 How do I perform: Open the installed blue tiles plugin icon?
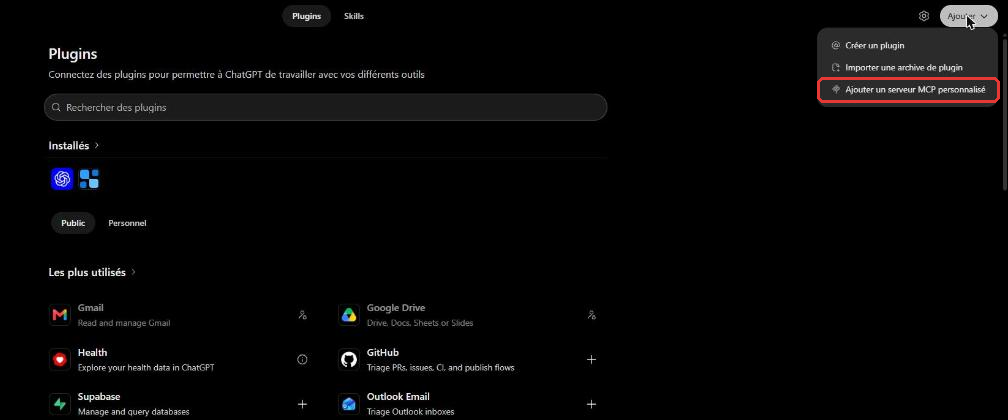coord(89,179)
